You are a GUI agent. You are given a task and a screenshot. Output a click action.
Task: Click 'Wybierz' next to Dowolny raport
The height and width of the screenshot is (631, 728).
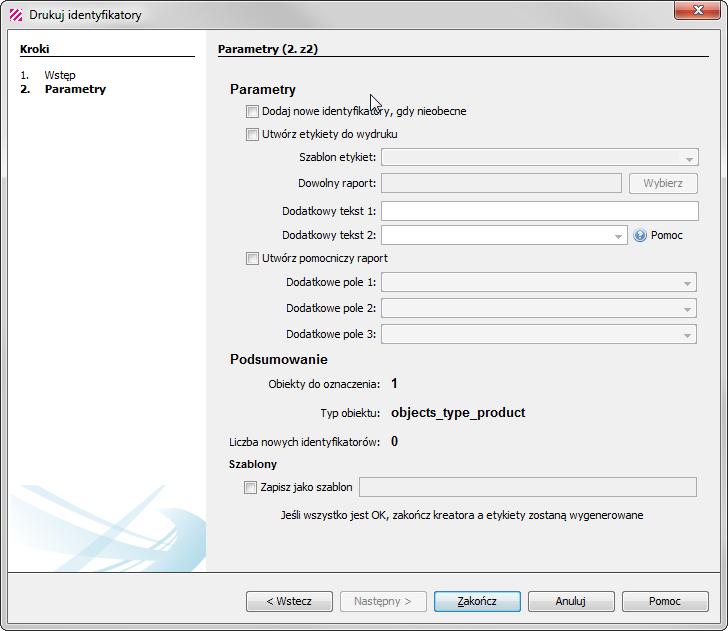(x=663, y=183)
